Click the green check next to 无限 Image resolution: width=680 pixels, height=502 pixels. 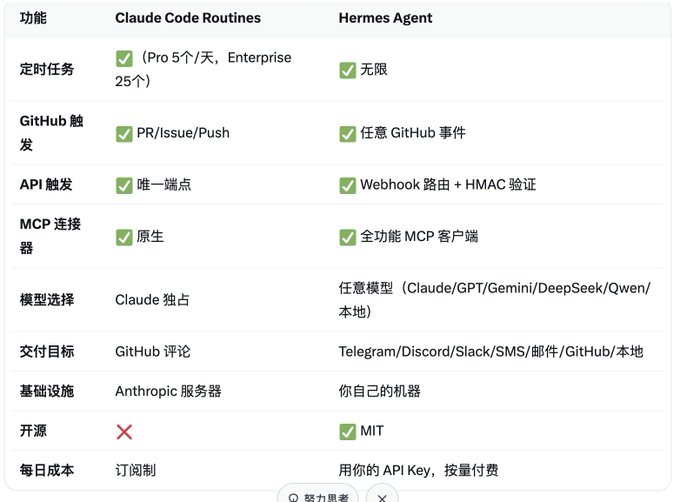[x=347, y=70]
